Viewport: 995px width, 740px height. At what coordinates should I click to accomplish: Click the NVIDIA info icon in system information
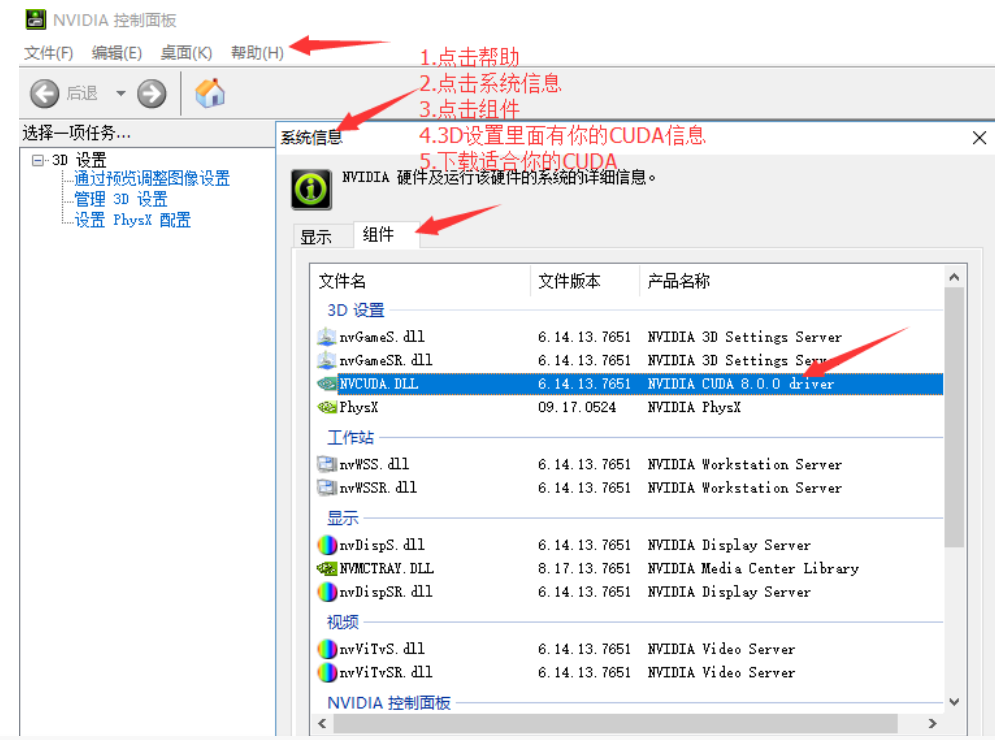click(x=310, y=188)
